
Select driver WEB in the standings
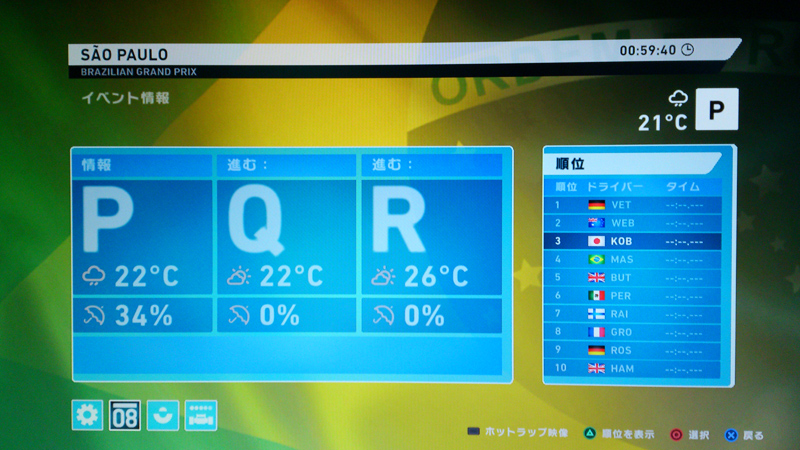pos(633,223)
